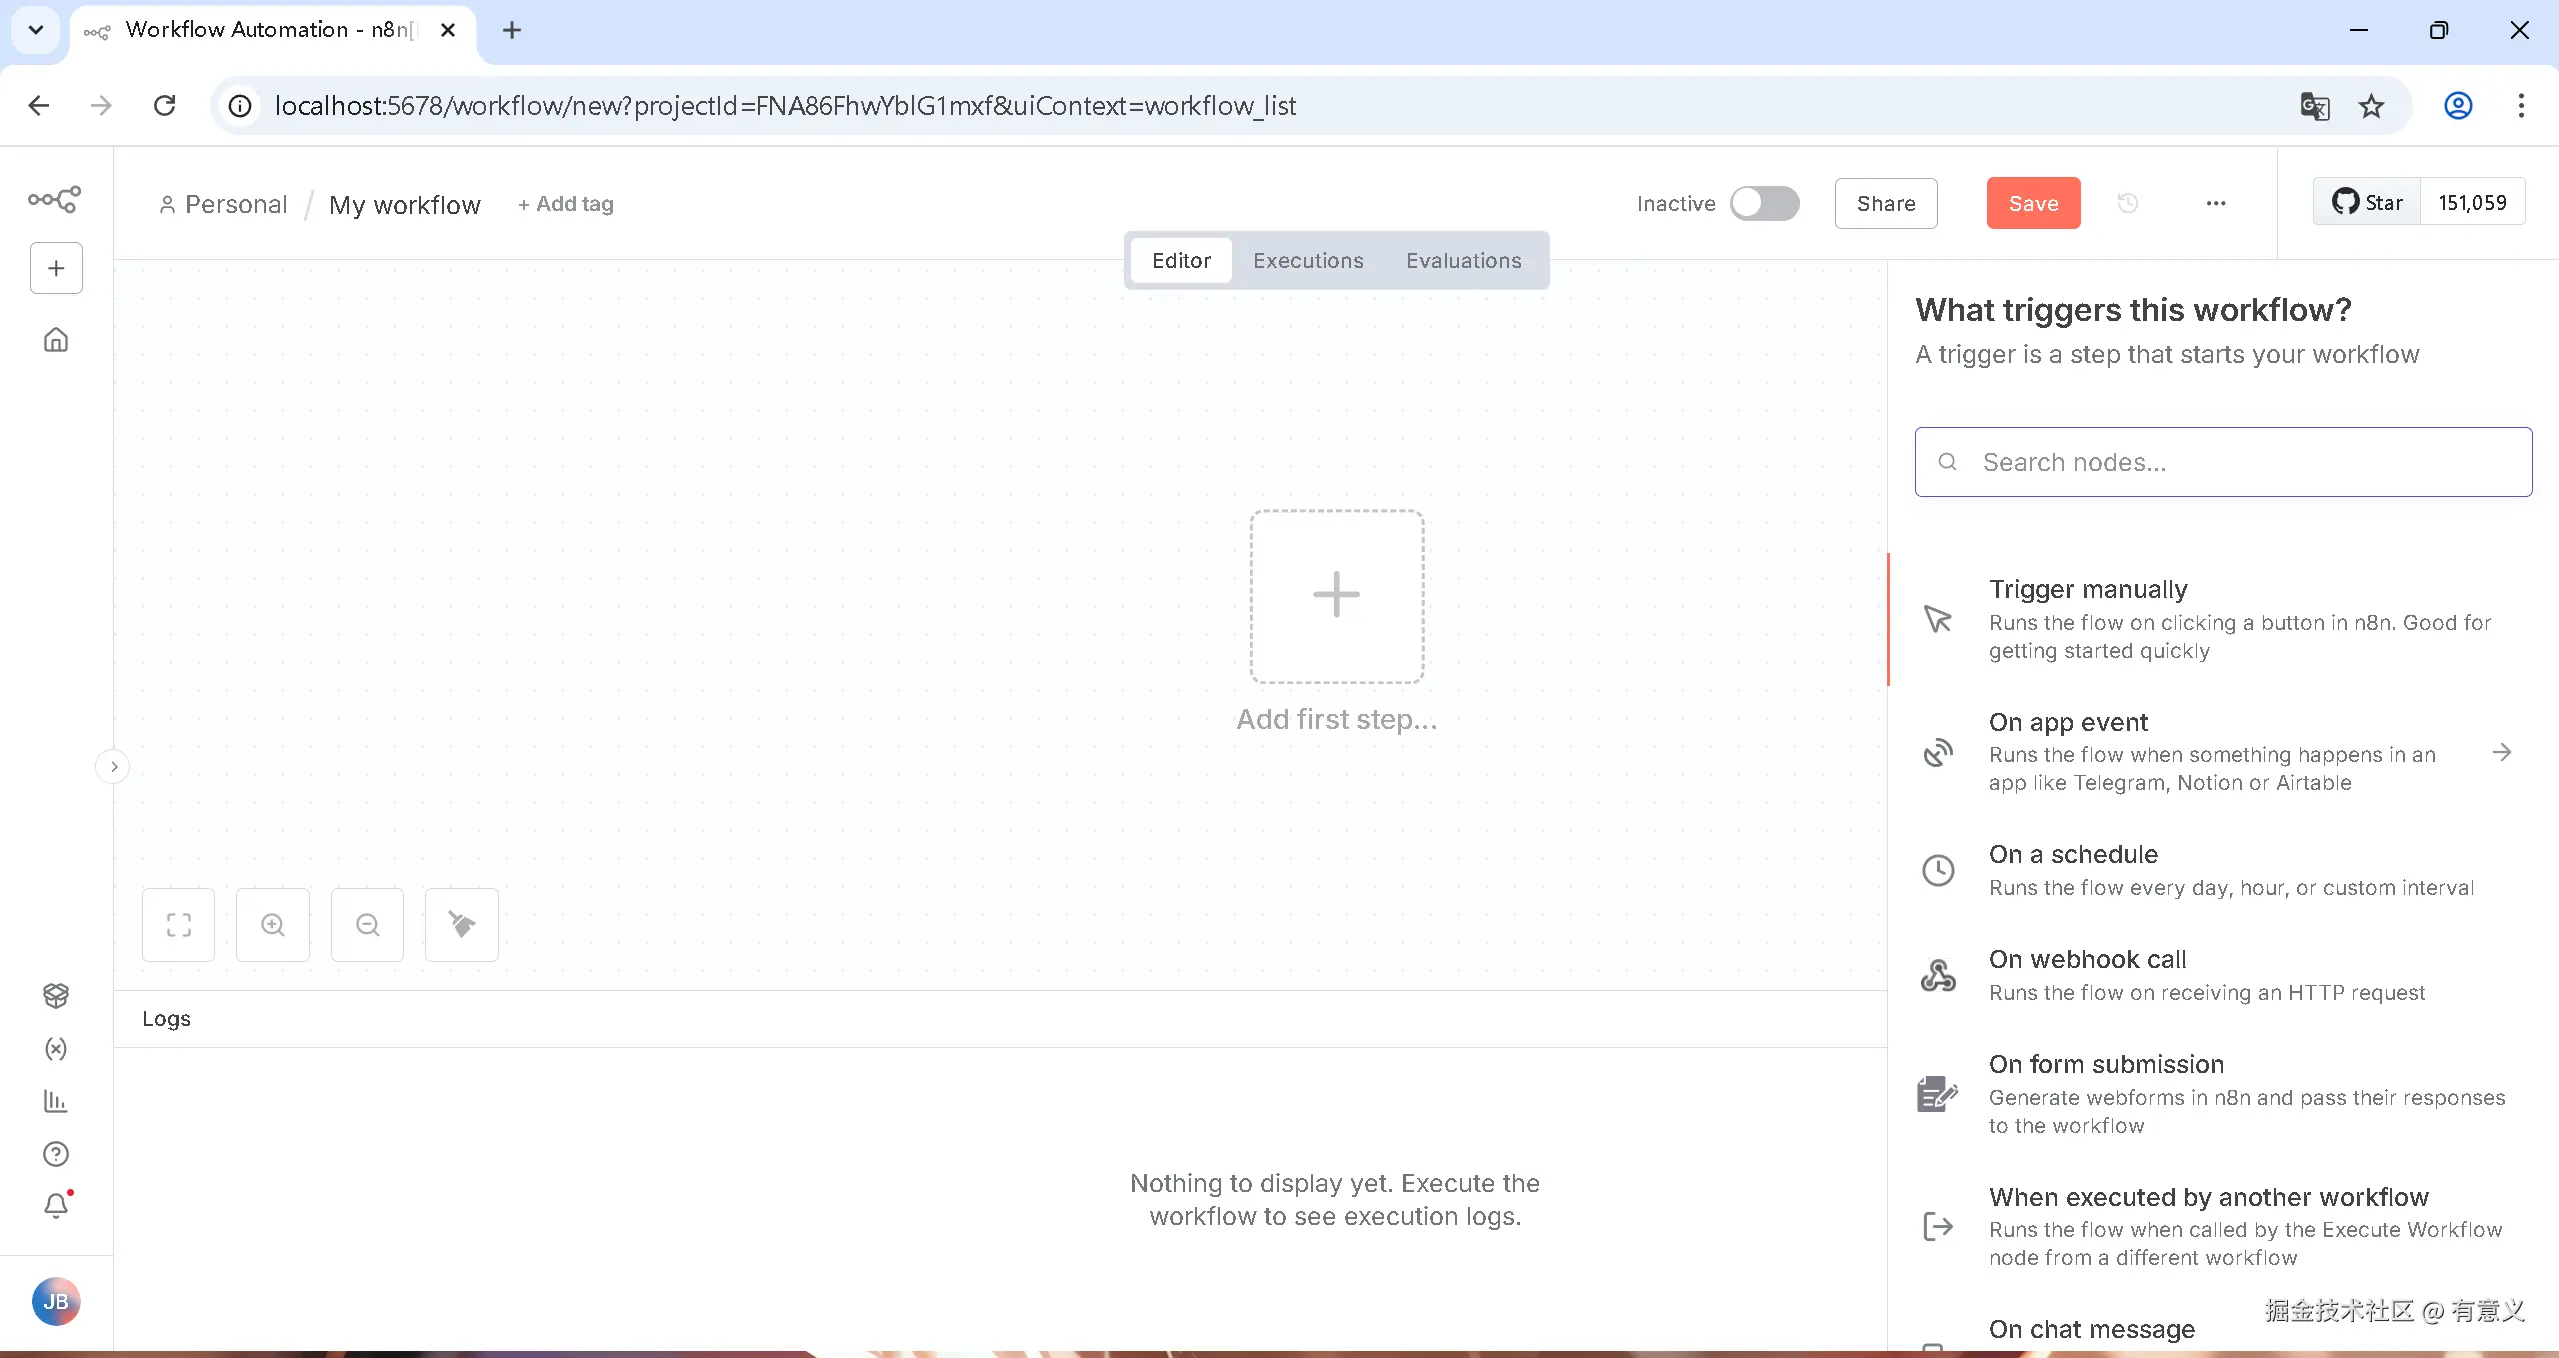Viewport: 2559px width, 1358px height.
Task: Click the Add first step placeholder
Action: point(1336,597)
